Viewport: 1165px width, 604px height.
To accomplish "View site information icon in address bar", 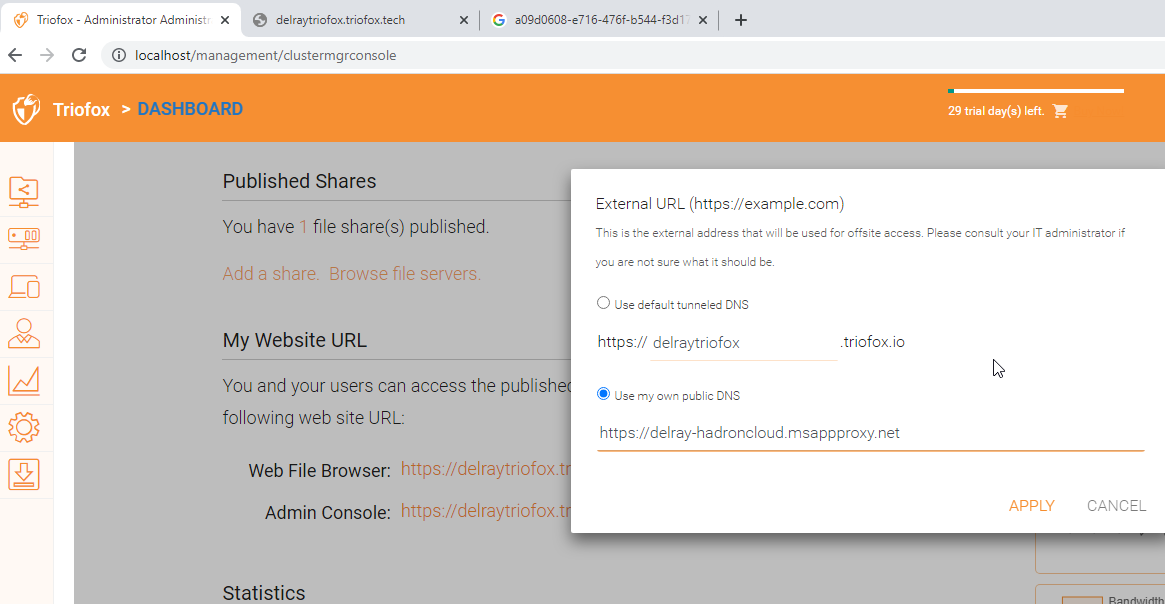I will pos(118,55).
